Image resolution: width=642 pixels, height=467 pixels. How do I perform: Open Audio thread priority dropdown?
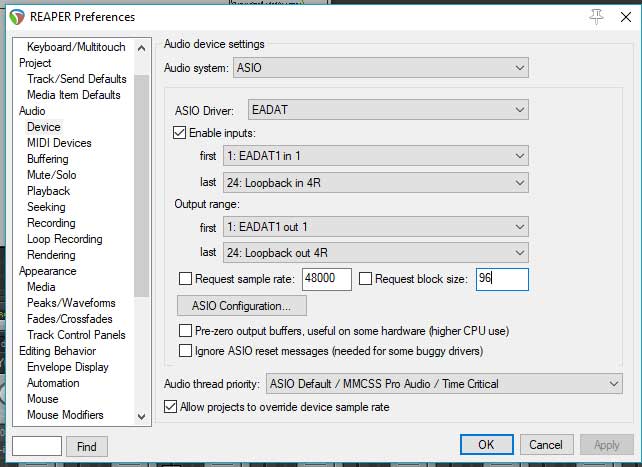point(444,384)
